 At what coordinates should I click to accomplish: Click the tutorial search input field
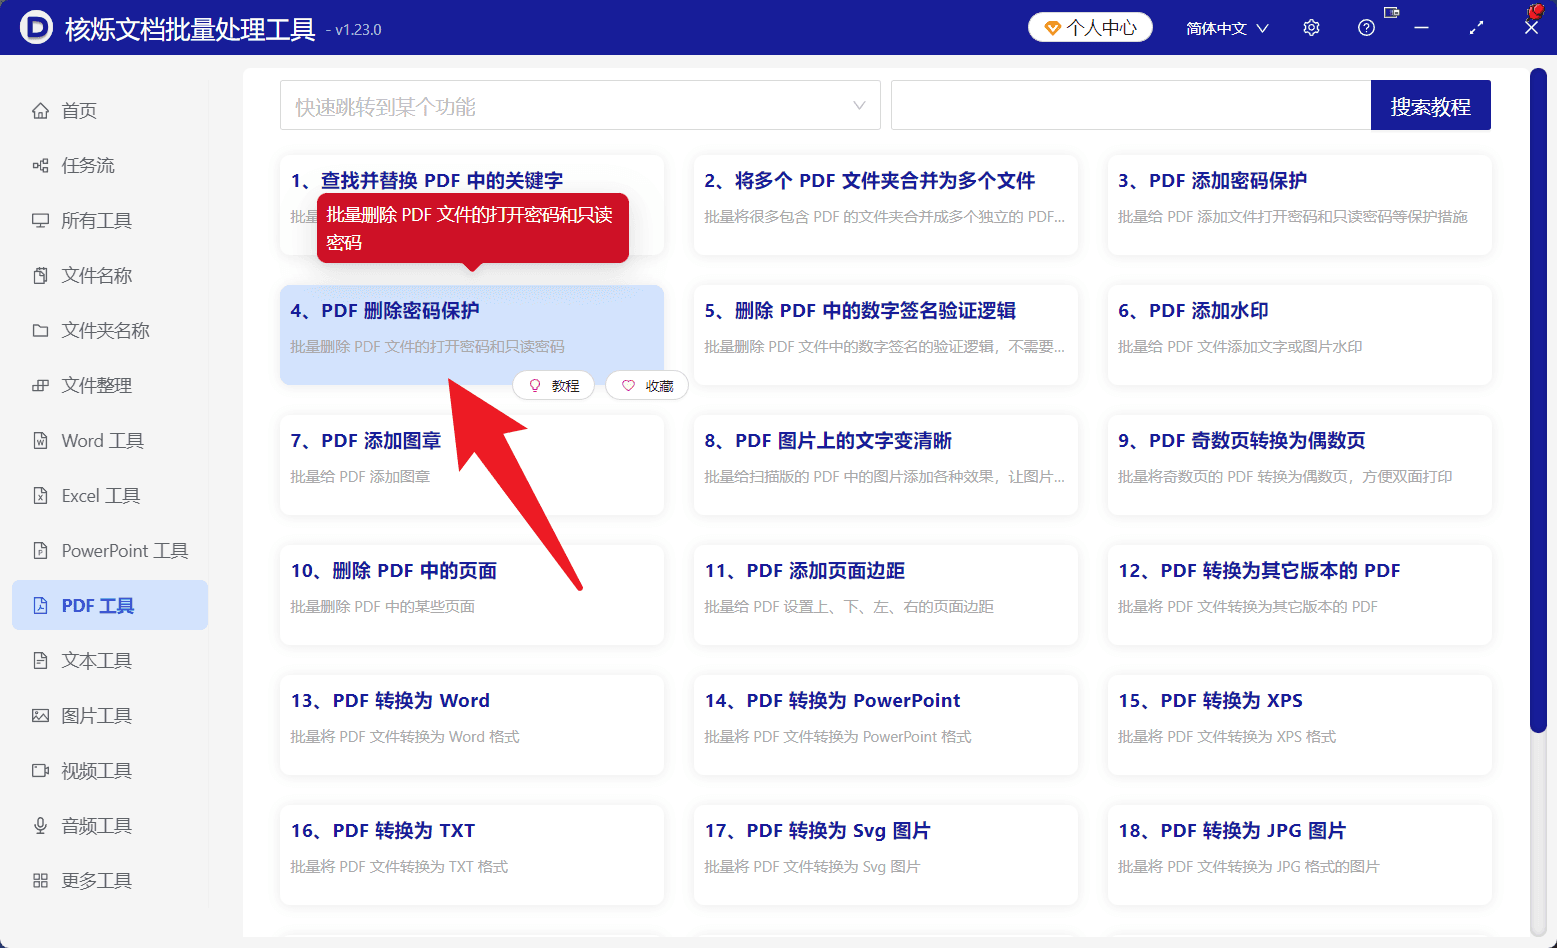(1131, 106)
